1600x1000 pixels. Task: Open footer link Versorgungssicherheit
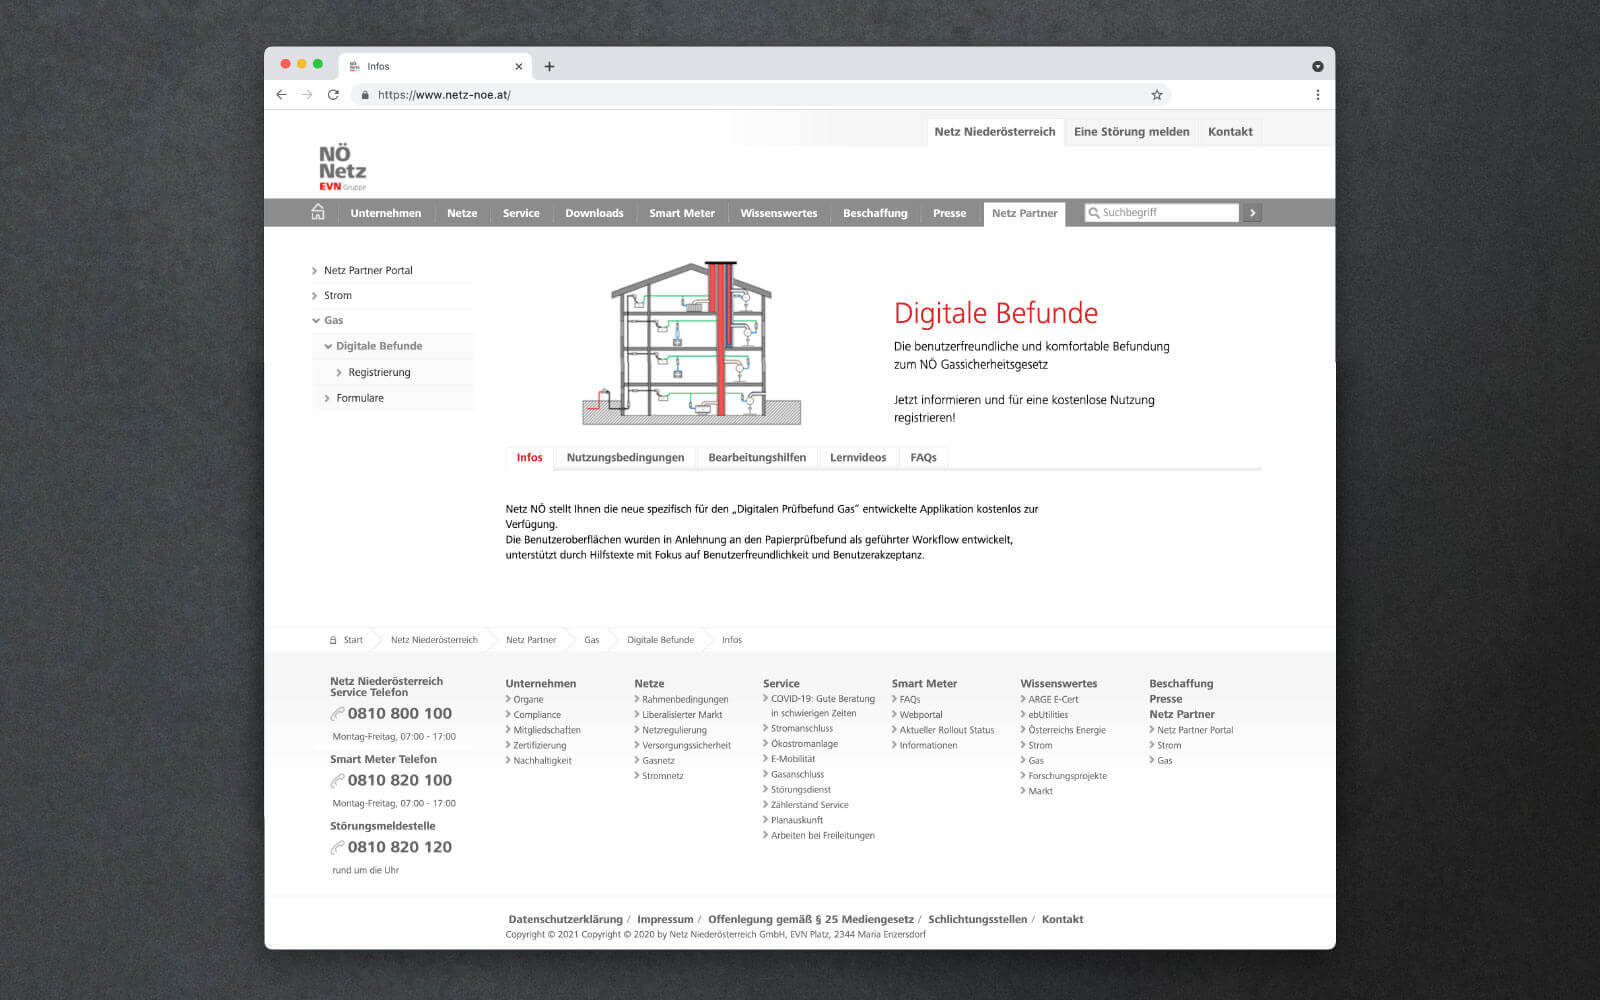click(x=686, y=745)
